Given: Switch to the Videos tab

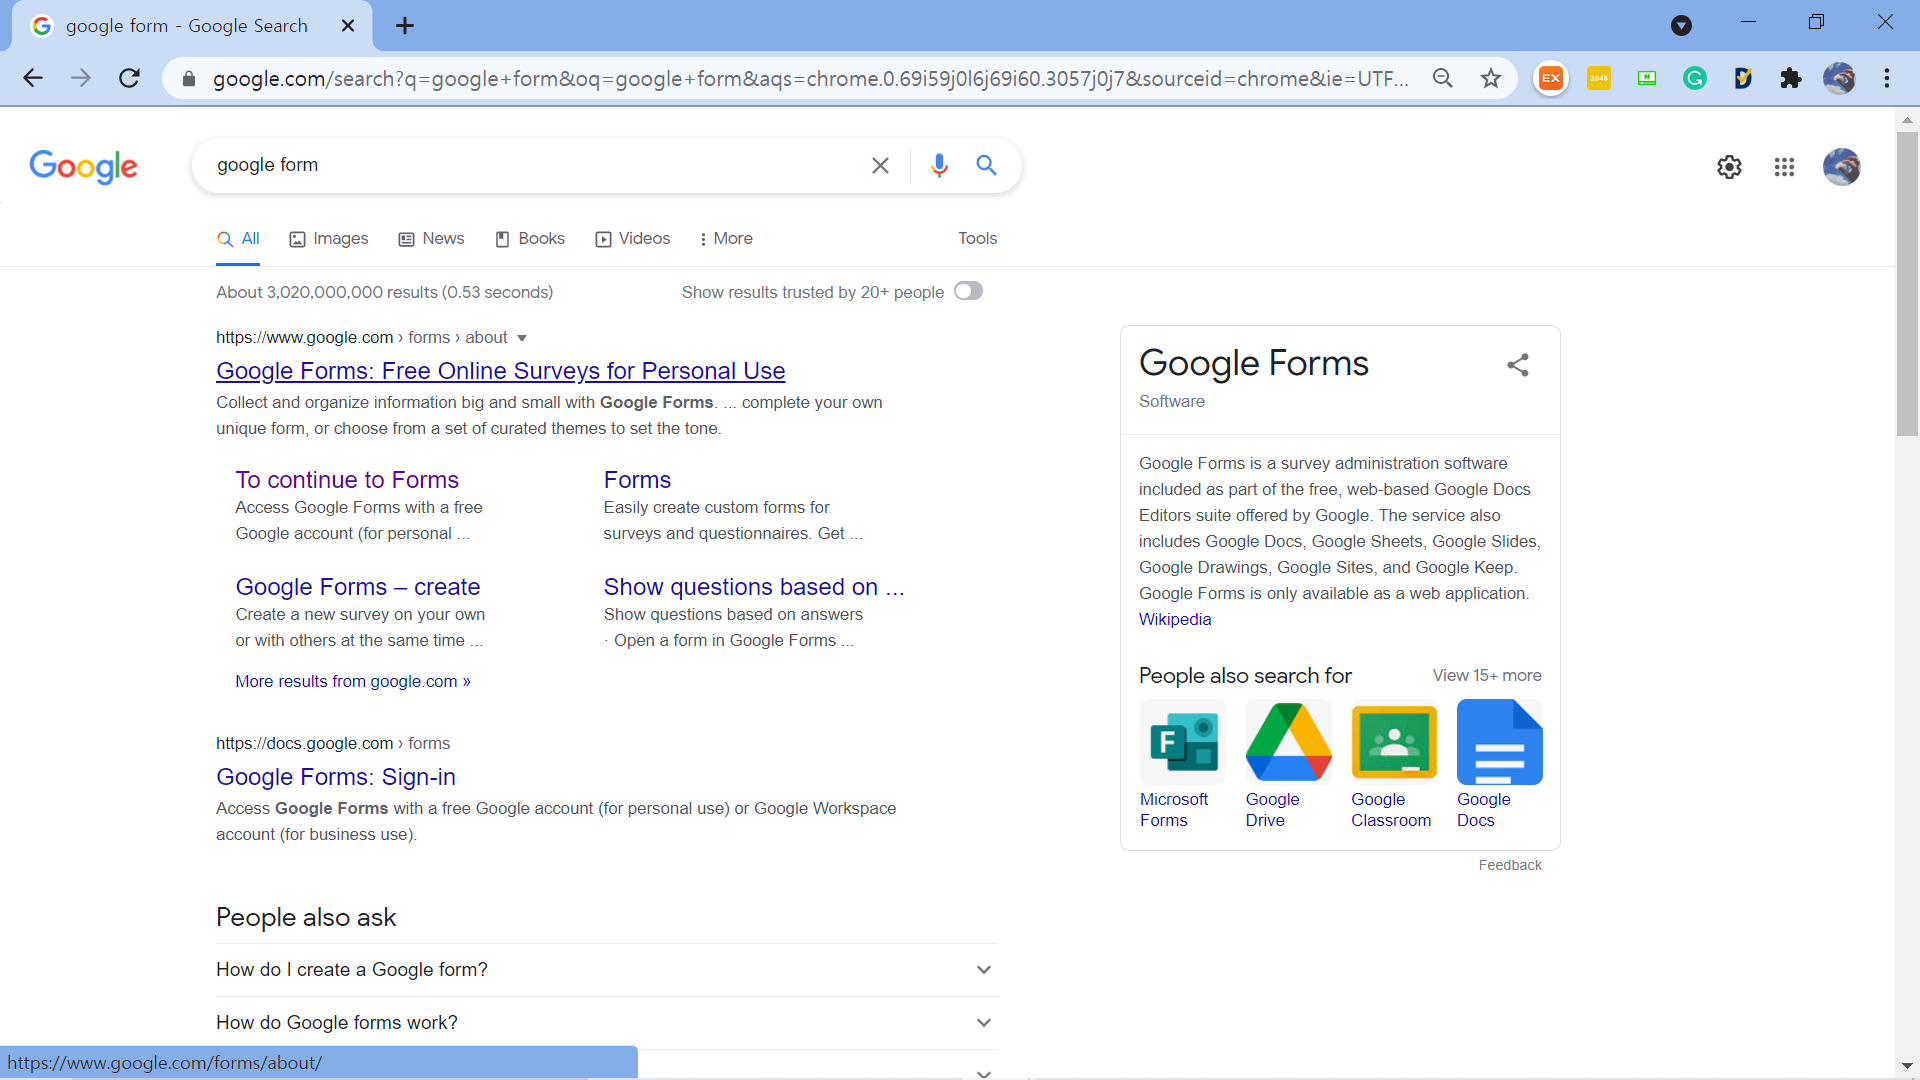Looking at the screenshot, I should (633, 238).
